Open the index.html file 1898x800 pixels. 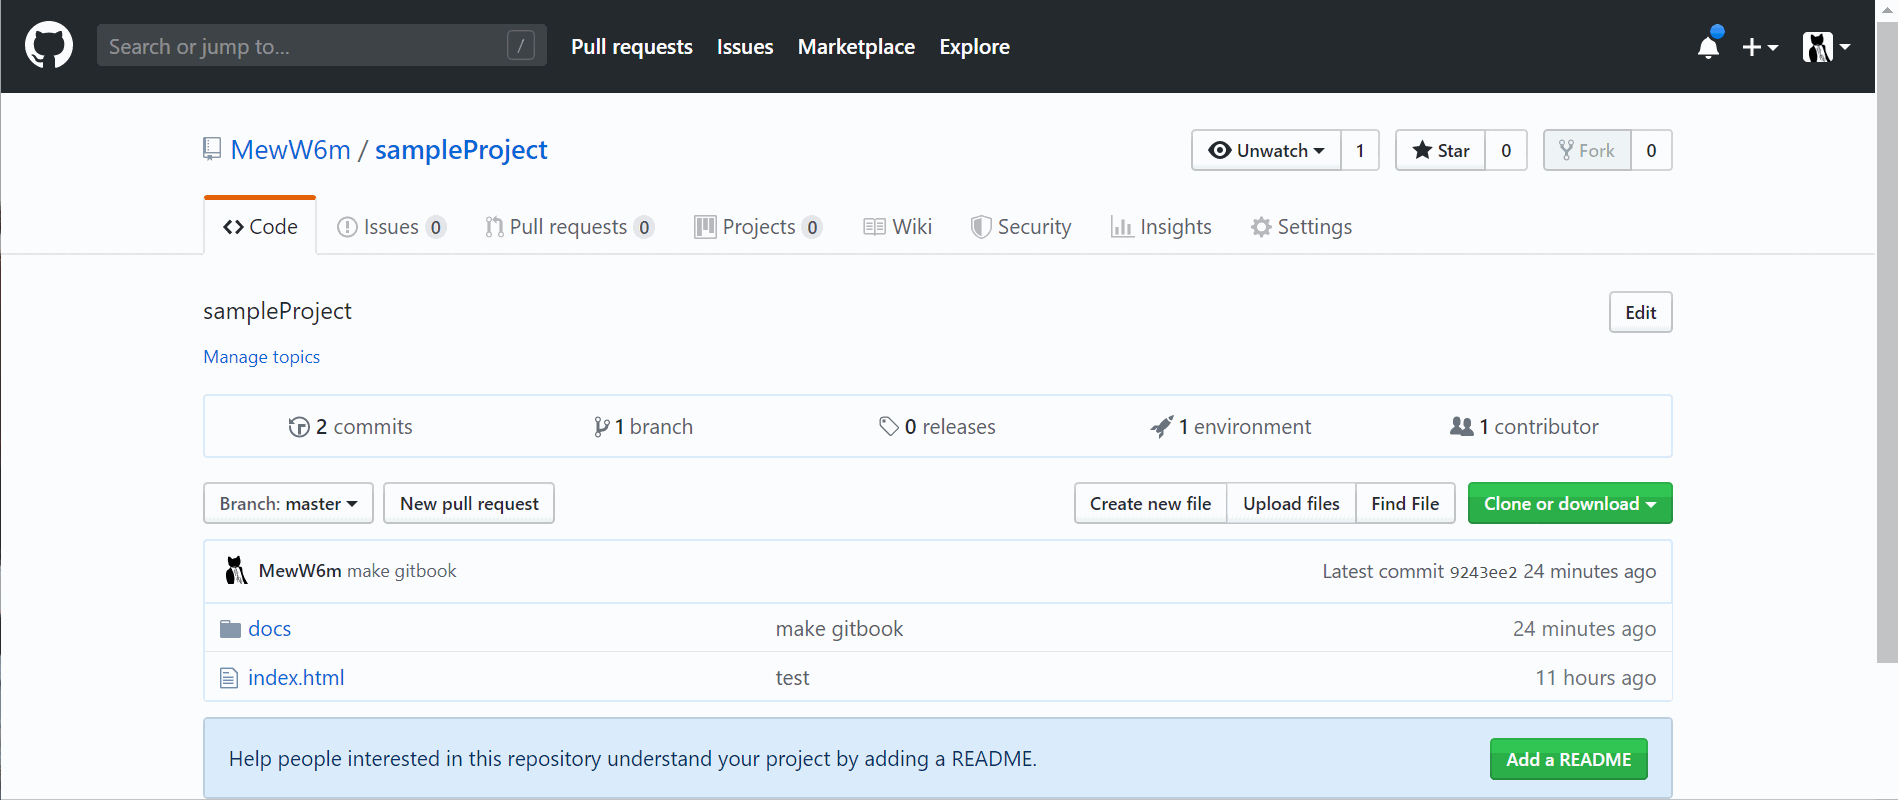coord(296,678)
